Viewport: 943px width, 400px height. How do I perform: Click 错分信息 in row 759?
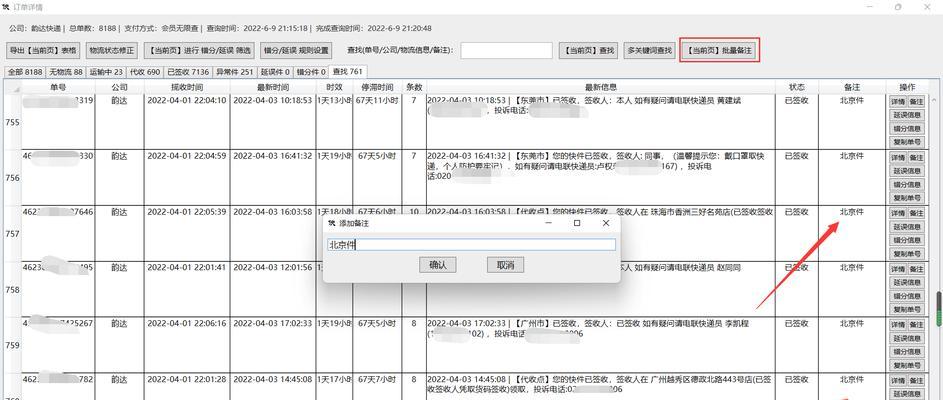click(x=907, y=351)
